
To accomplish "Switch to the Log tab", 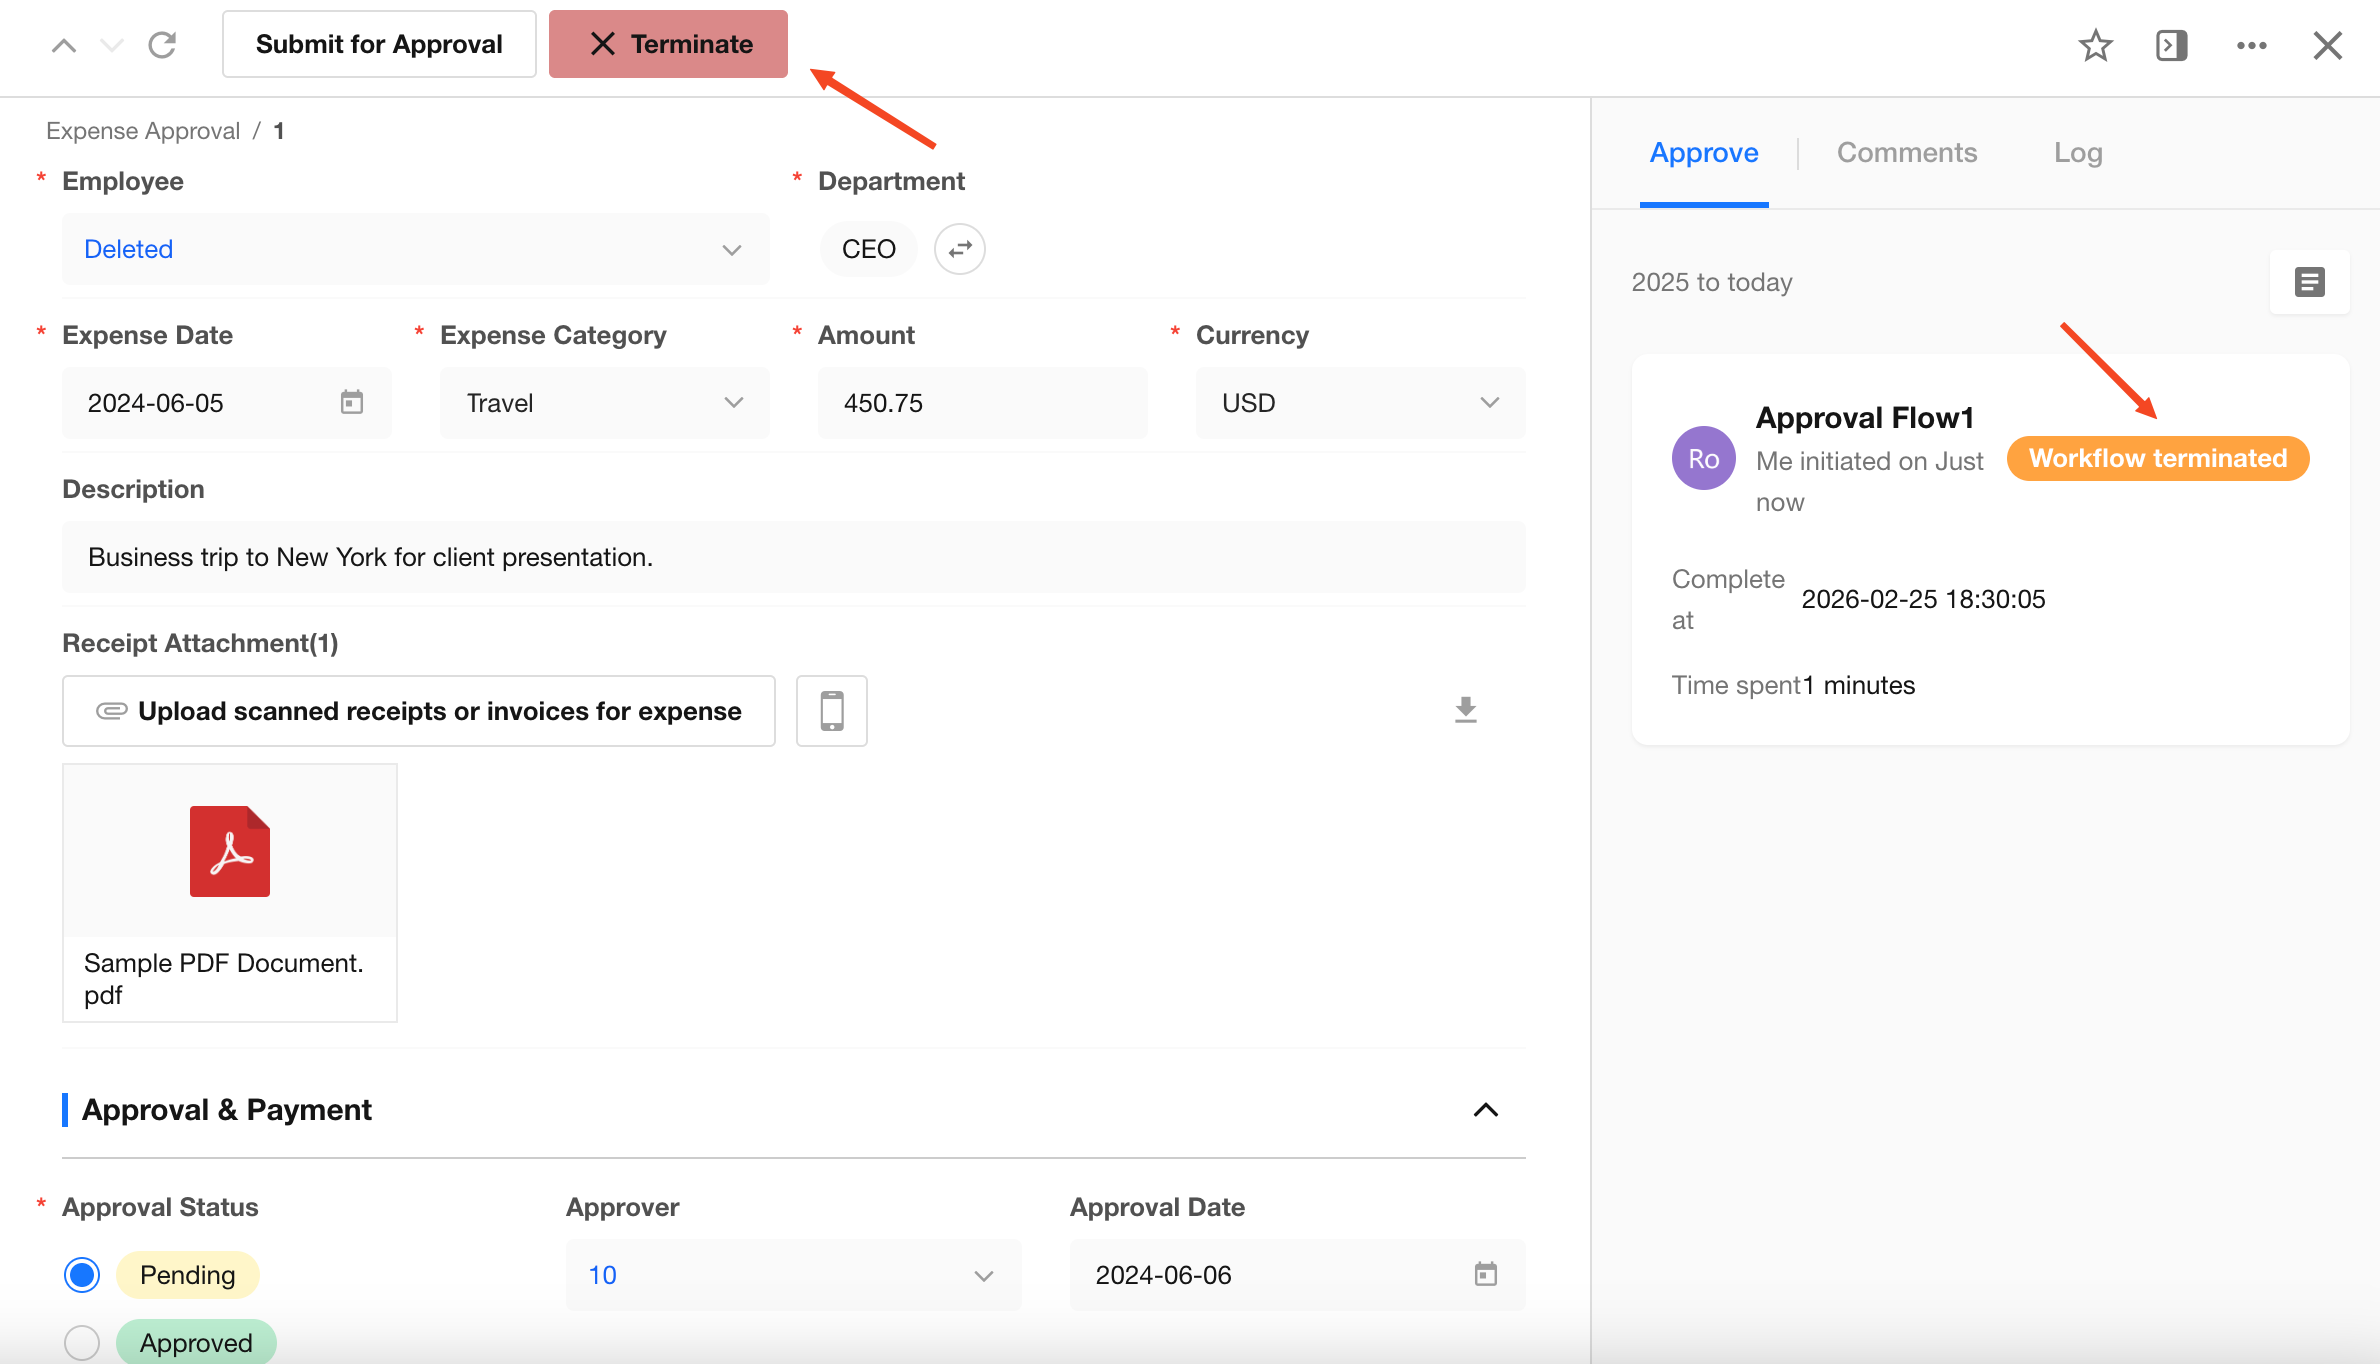I will [2077, 153].
